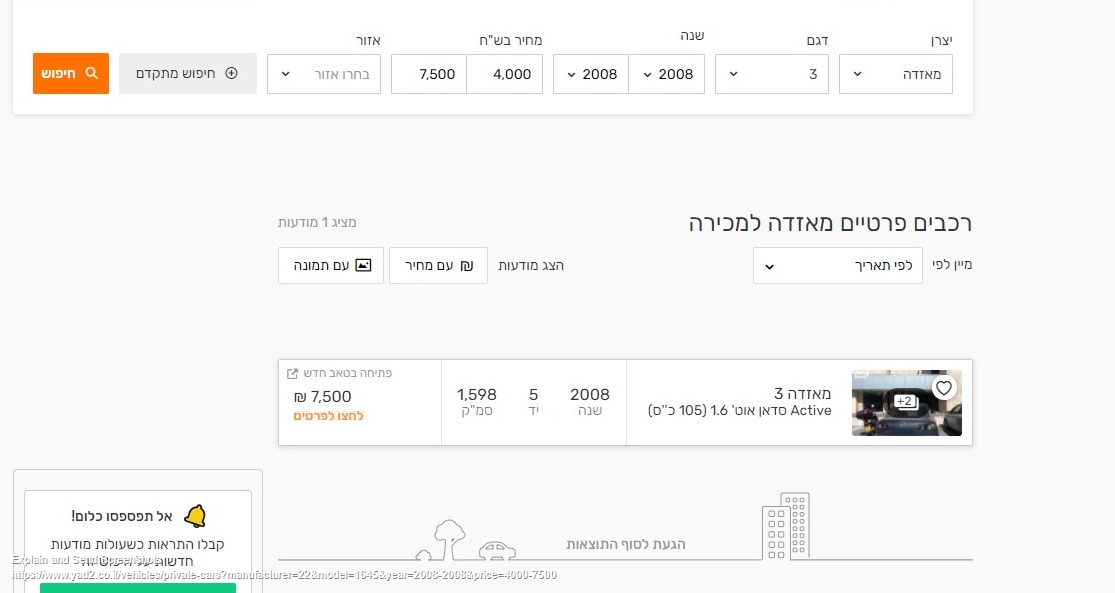Click the open-in-new-tab icon labeled פתיחה בטאב חדש
The width and height of the screenshot is (1115, 593).
point(293,372)
